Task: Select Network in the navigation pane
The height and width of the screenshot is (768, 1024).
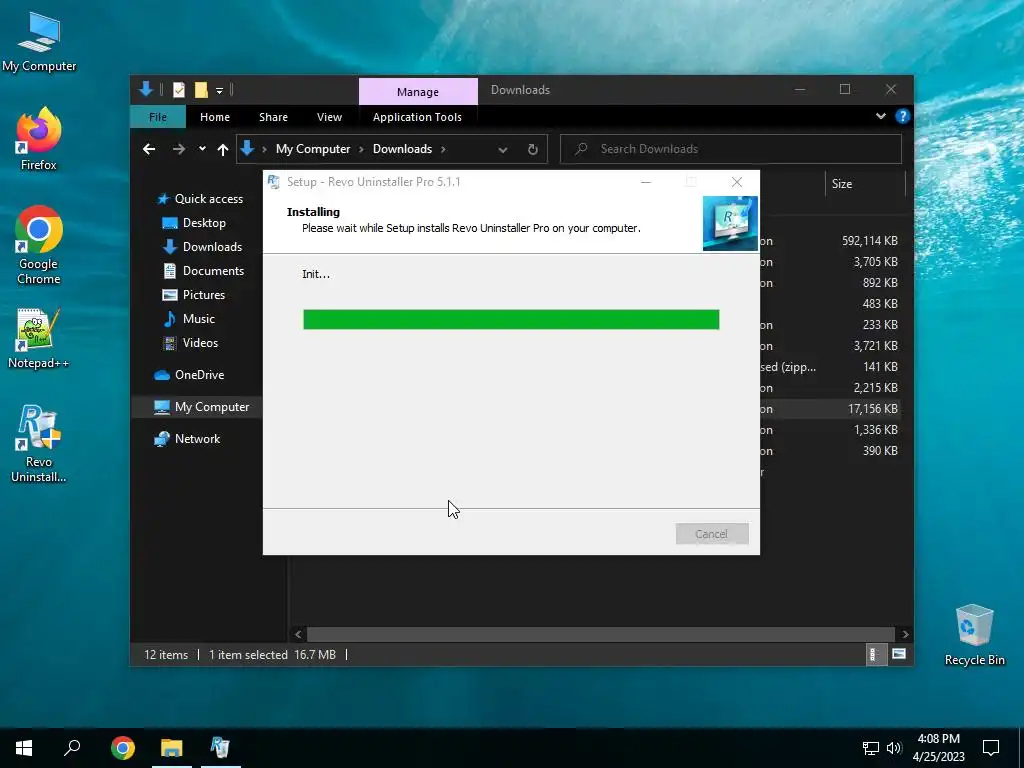Action: click(x=187, y=439)
